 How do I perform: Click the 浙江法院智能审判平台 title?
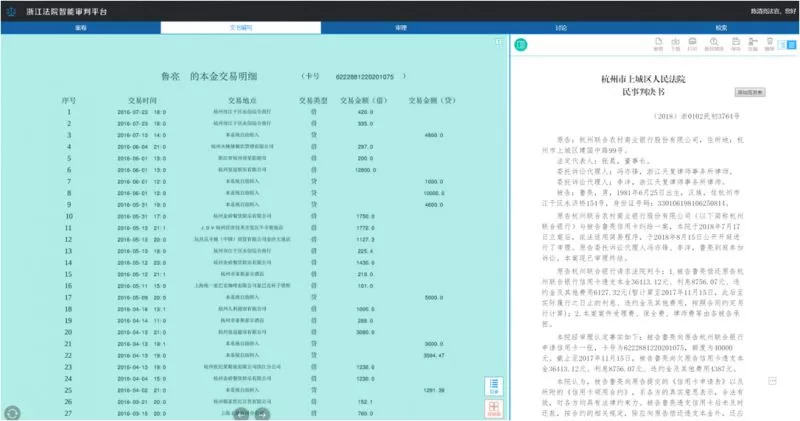point(67,11)
